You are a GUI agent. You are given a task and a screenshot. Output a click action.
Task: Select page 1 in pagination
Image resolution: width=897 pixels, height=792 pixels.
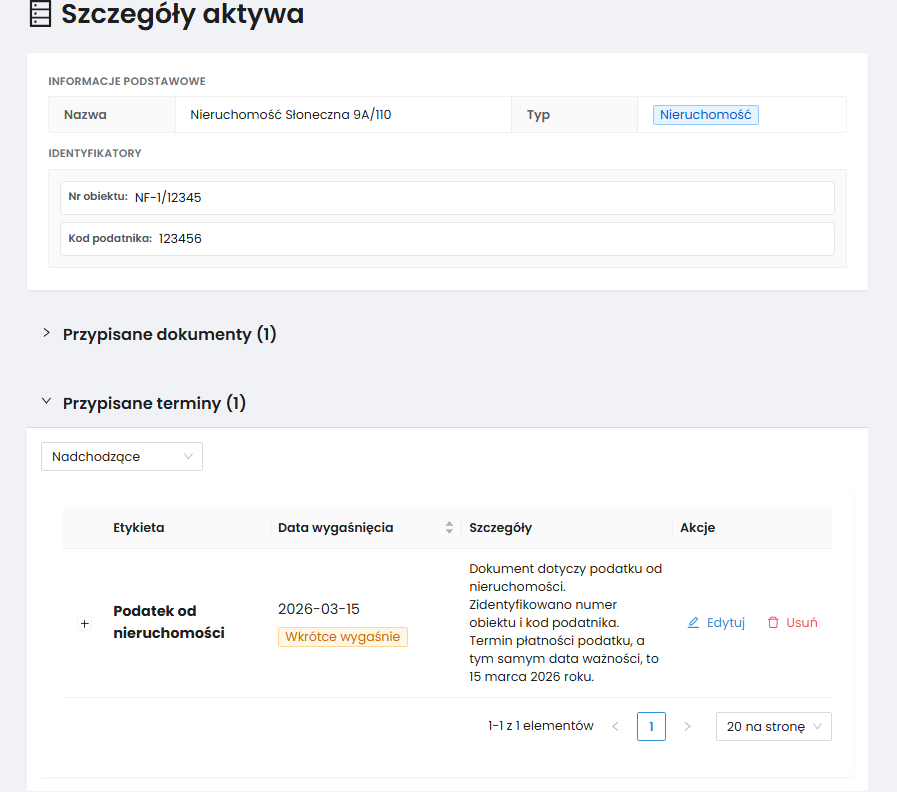pos(651,726)
